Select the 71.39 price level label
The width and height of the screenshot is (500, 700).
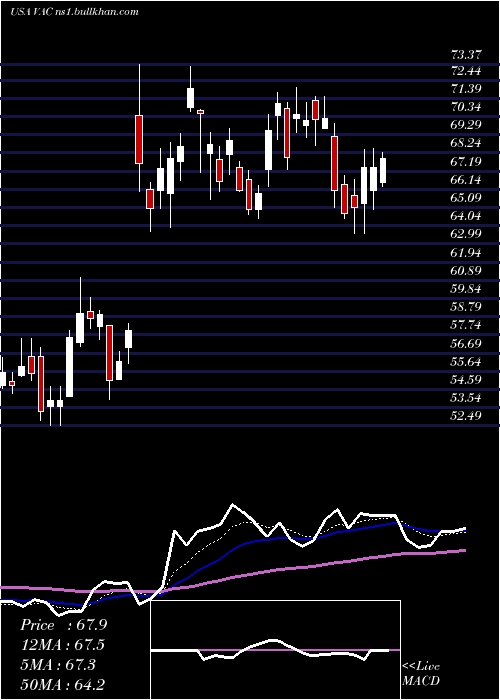[466, 89]
